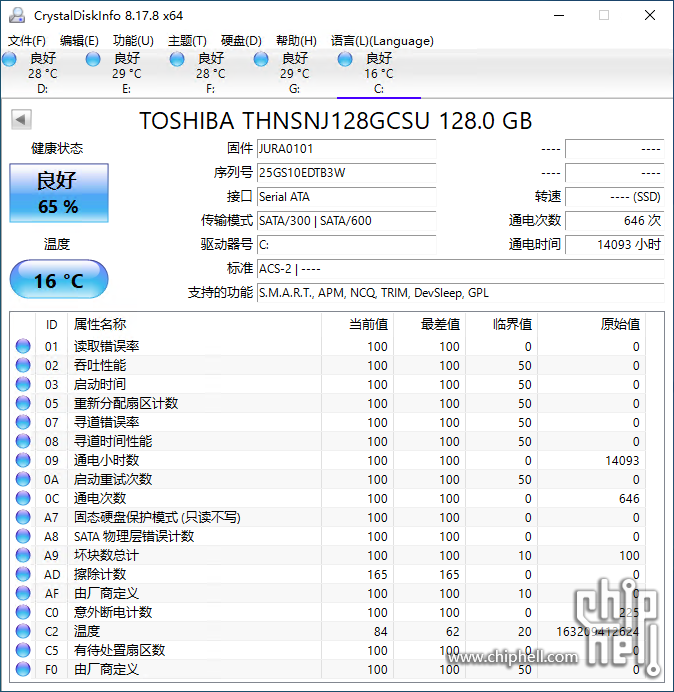Click current value 165 in 擦除计数 row
This screenshot has height=692, width=674.
pos(377,574)
